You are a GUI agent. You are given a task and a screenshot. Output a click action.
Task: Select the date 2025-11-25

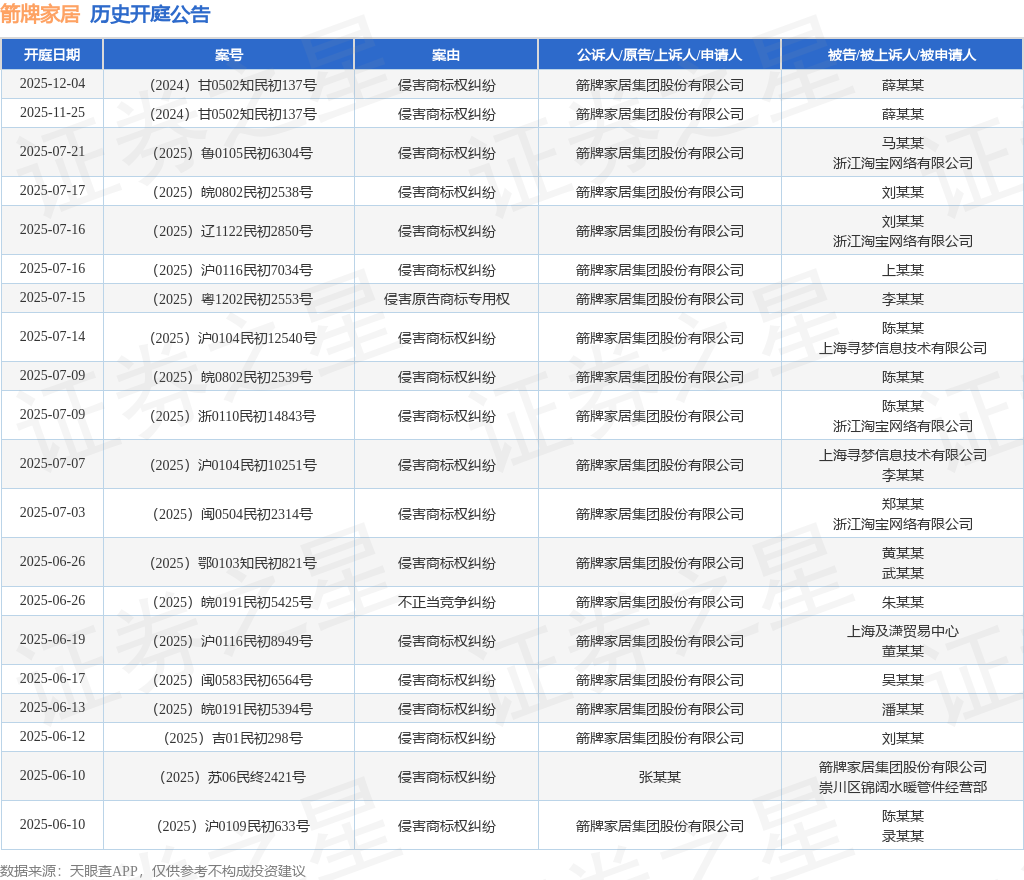point(52,113)
